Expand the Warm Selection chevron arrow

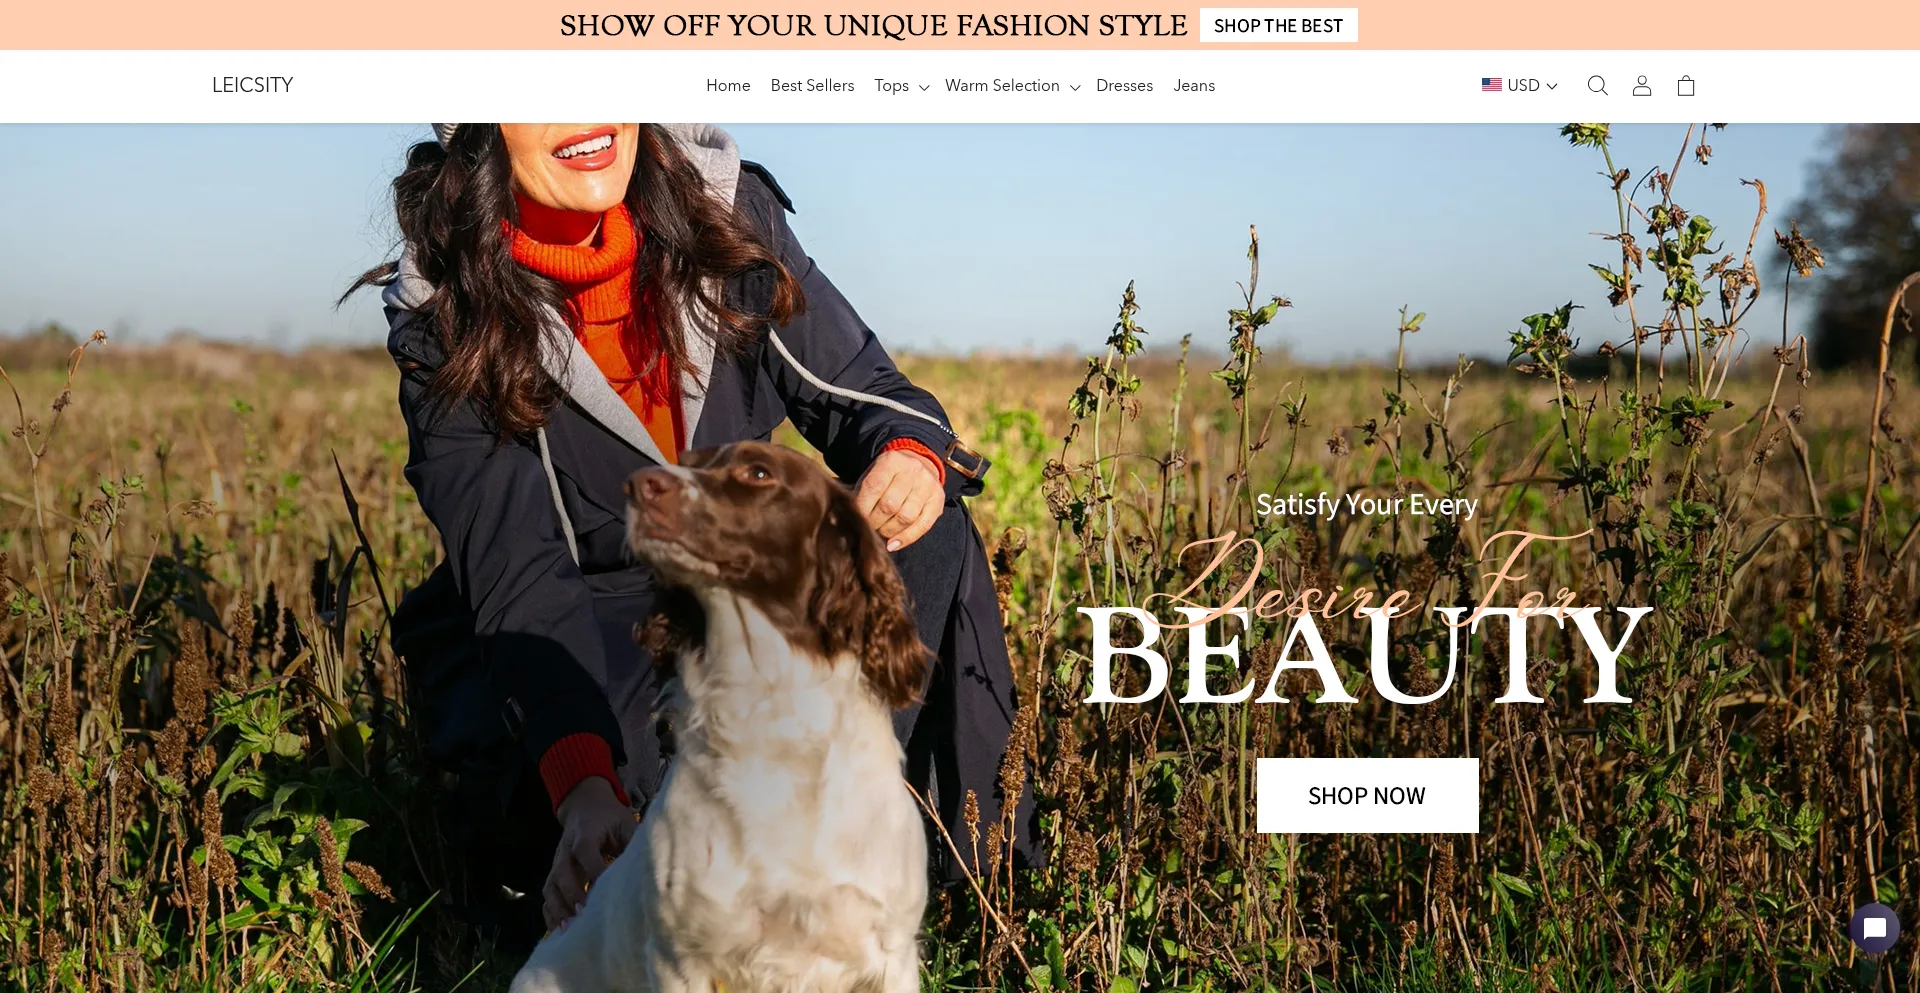[x=1075, y=88]
